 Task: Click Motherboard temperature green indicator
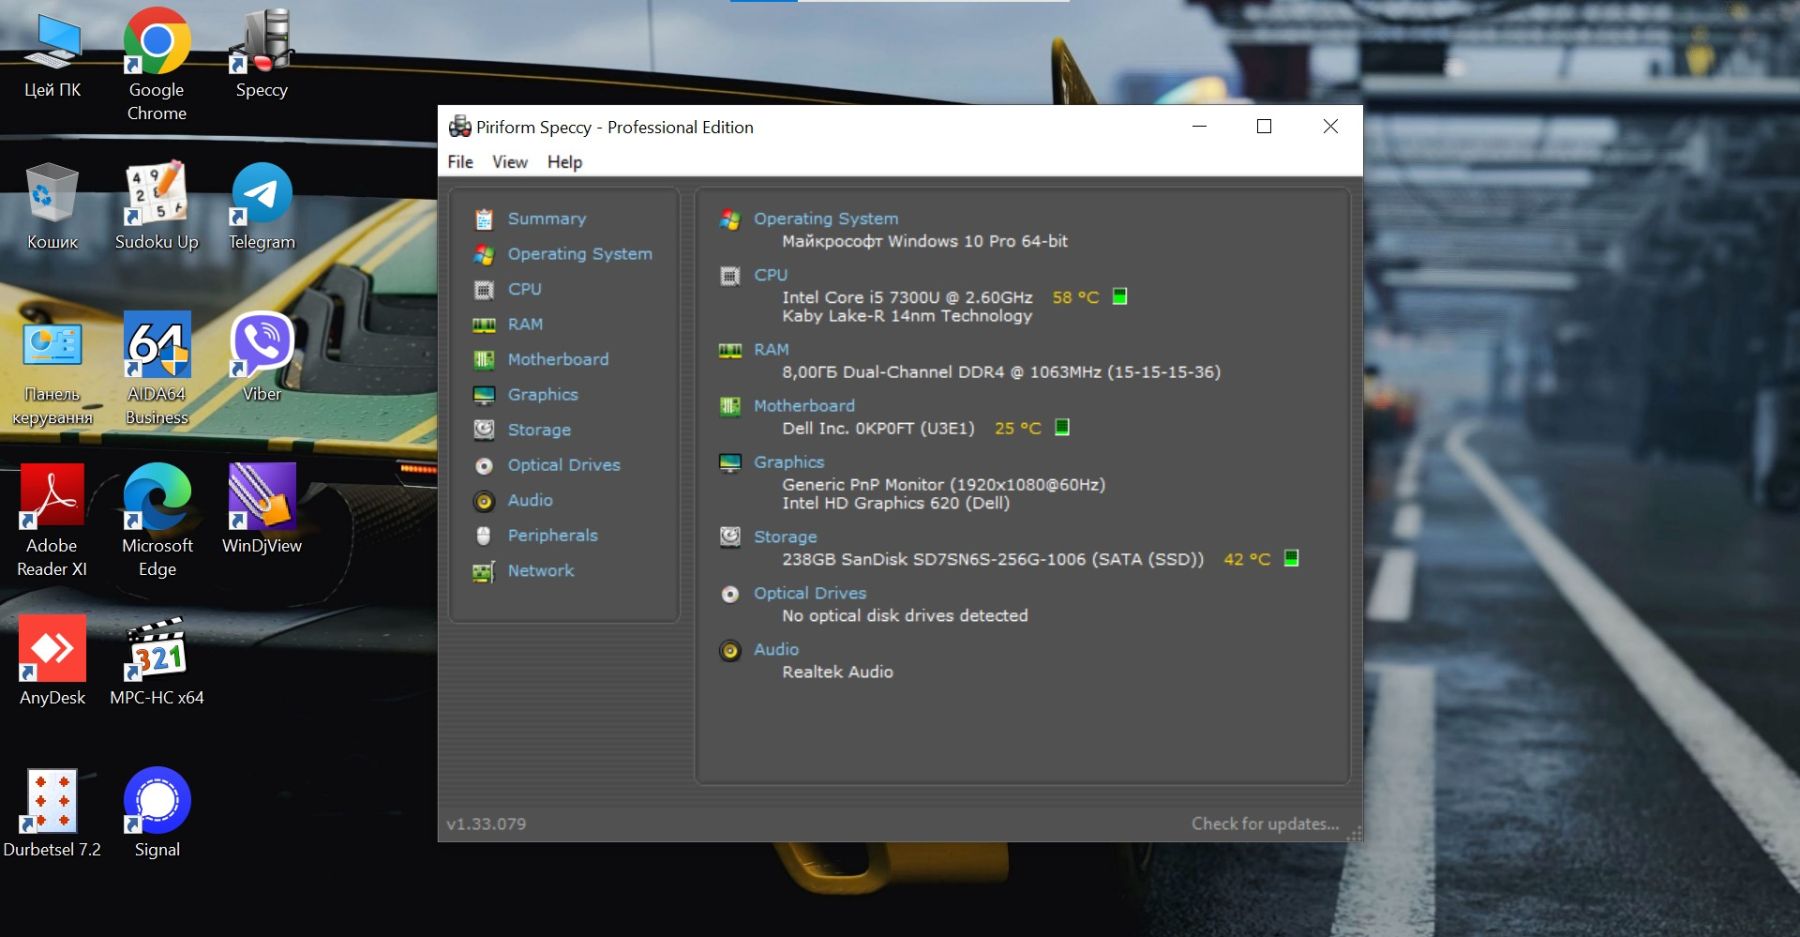point(1062,427)
